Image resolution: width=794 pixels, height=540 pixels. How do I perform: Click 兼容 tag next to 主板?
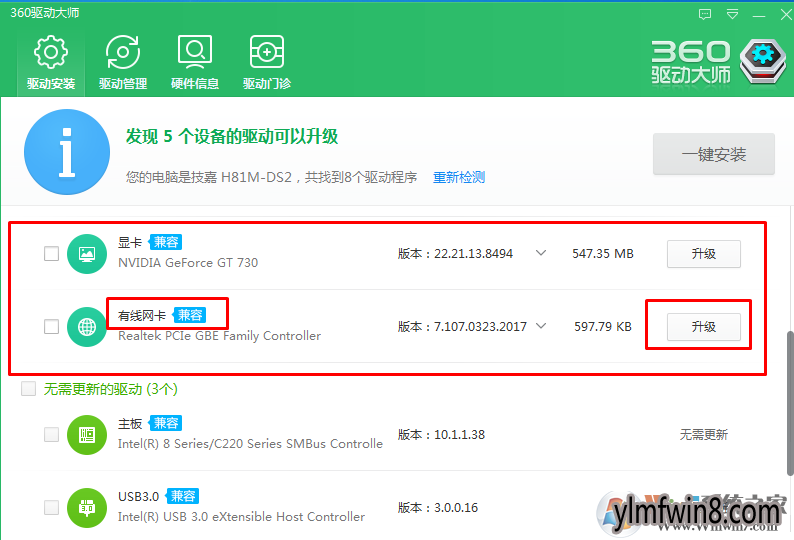(x=166, y=423)
